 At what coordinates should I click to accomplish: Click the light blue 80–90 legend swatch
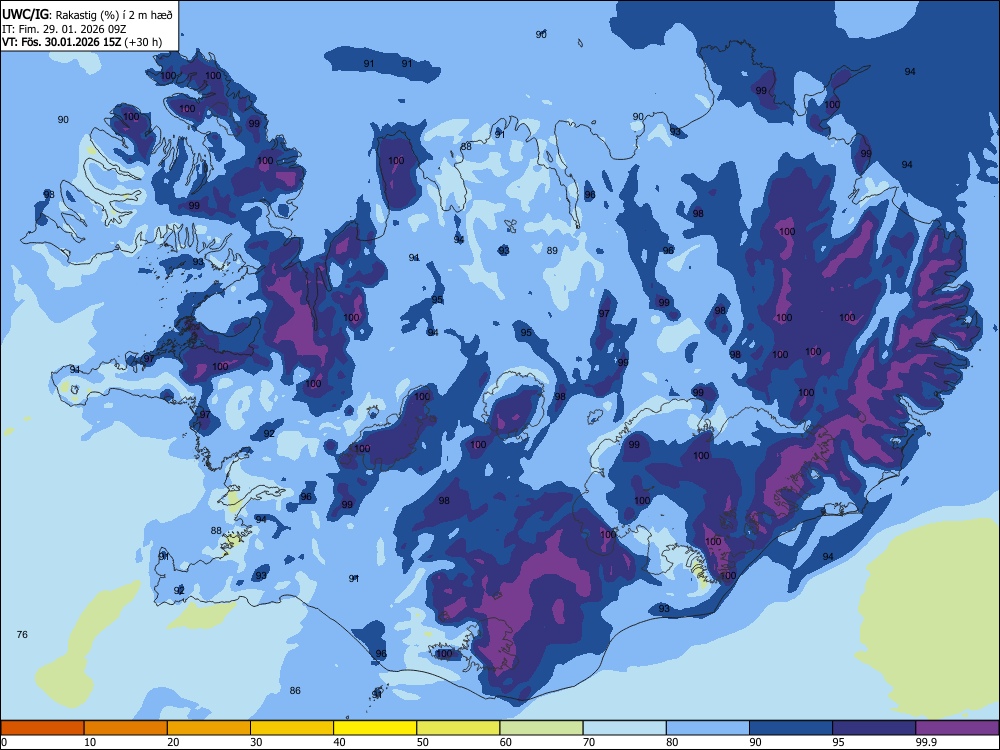pyautogui.click(x=708, y=728)
